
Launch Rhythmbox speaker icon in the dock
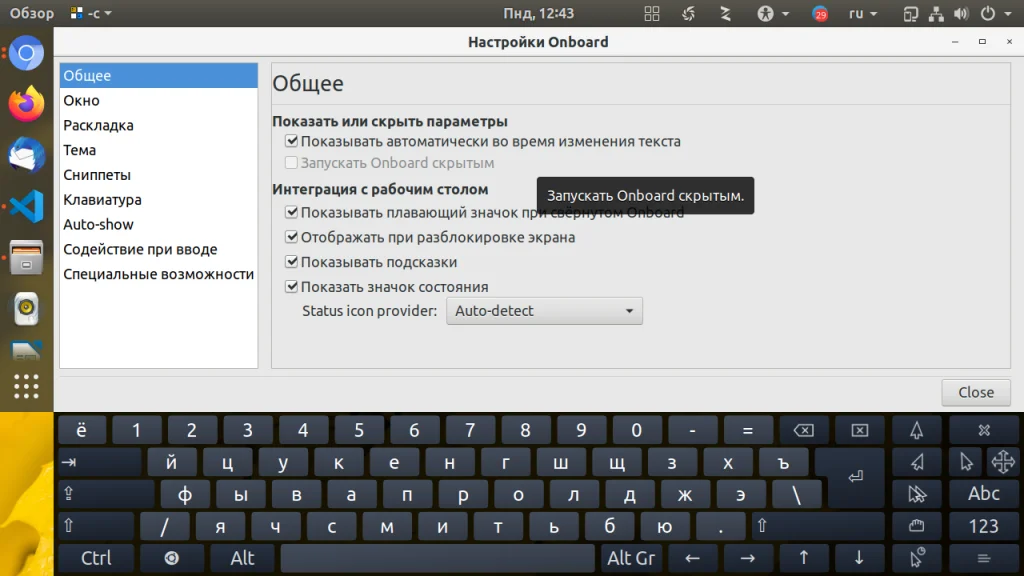(x=26, y=308)
